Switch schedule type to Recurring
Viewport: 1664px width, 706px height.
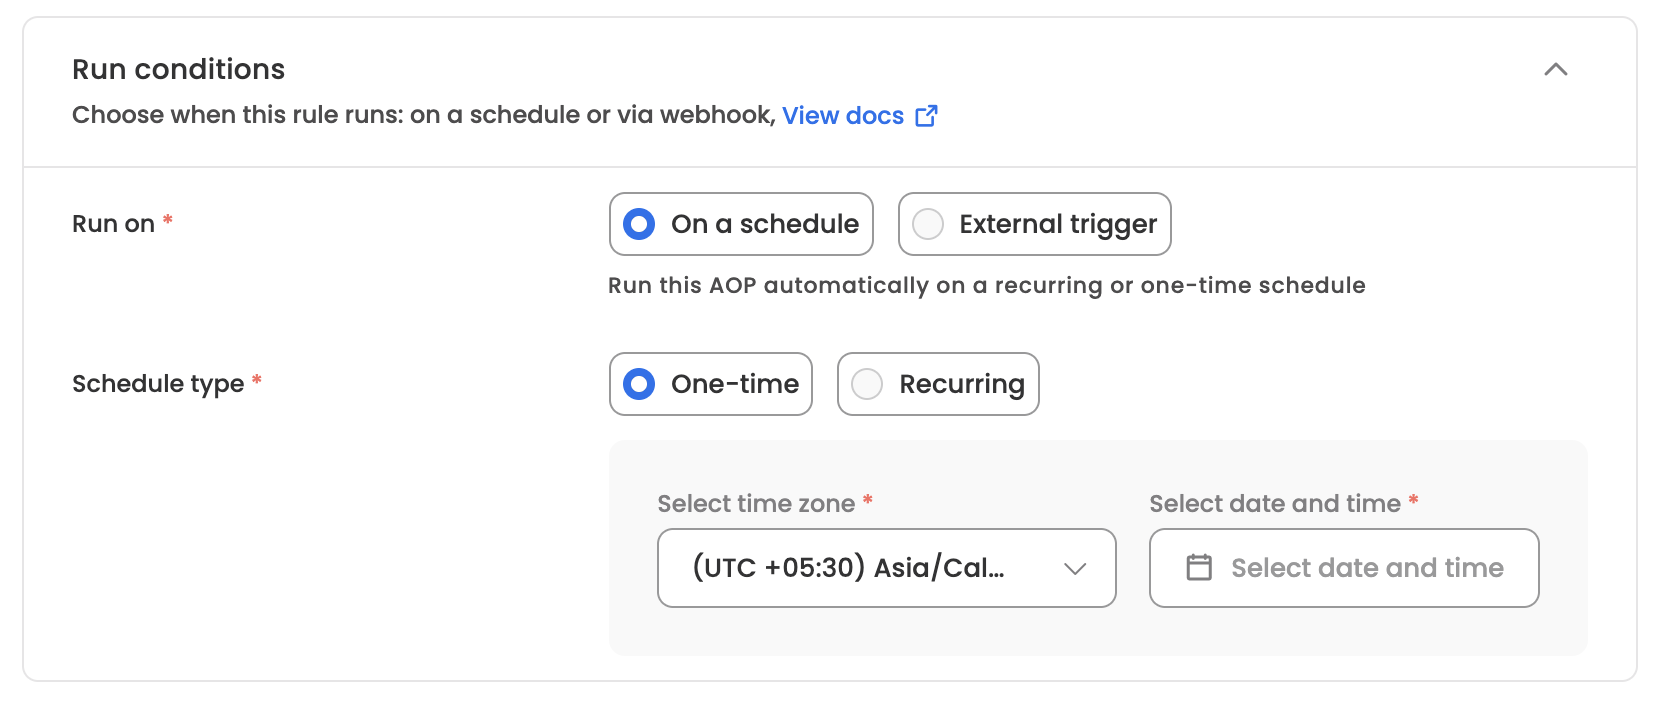[x=938, y=384]
